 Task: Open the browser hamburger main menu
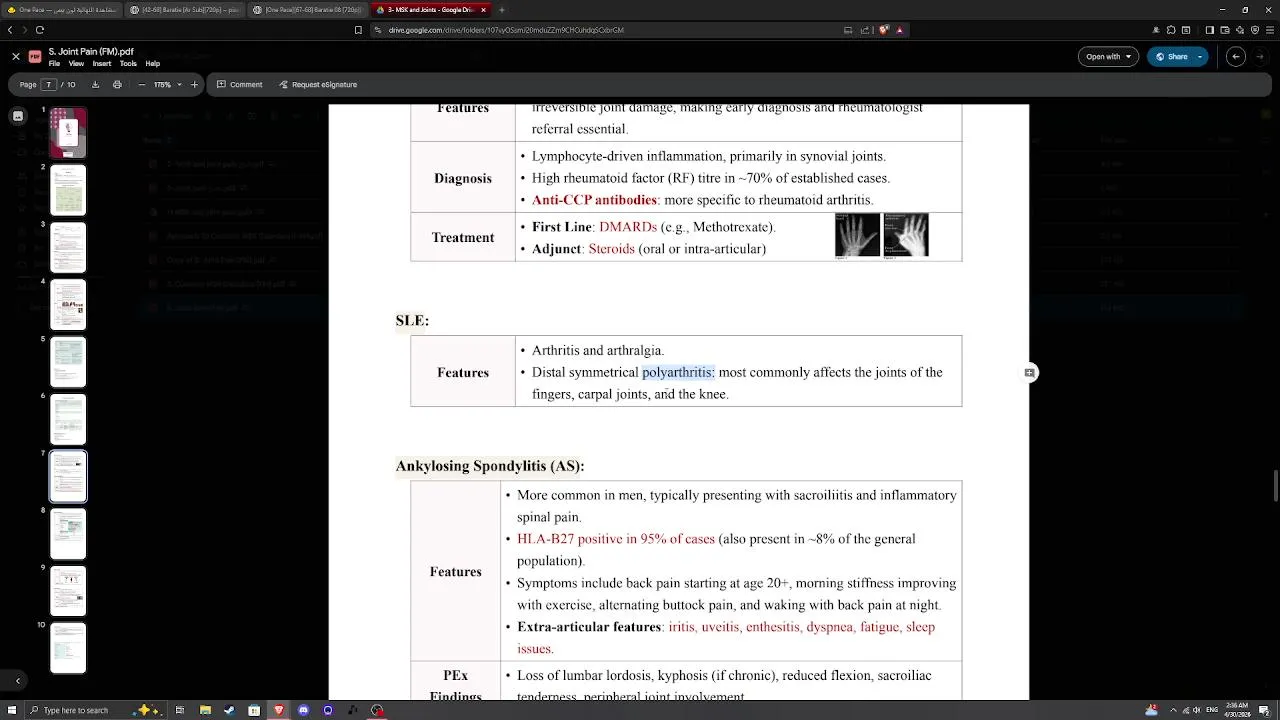tap(1268, 30)
